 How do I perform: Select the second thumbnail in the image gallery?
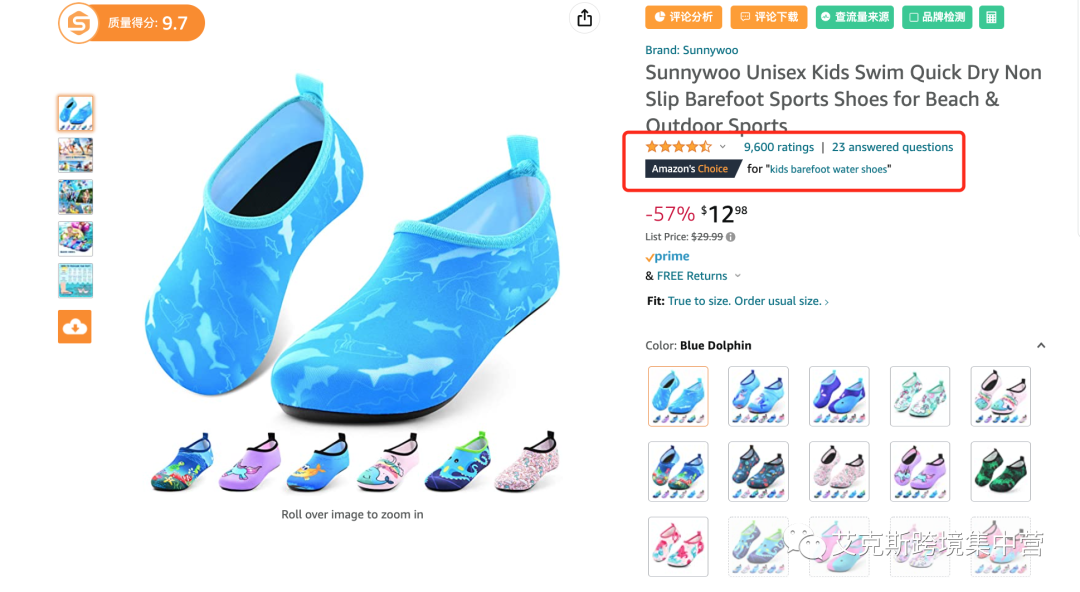click(x=75, y=155)
